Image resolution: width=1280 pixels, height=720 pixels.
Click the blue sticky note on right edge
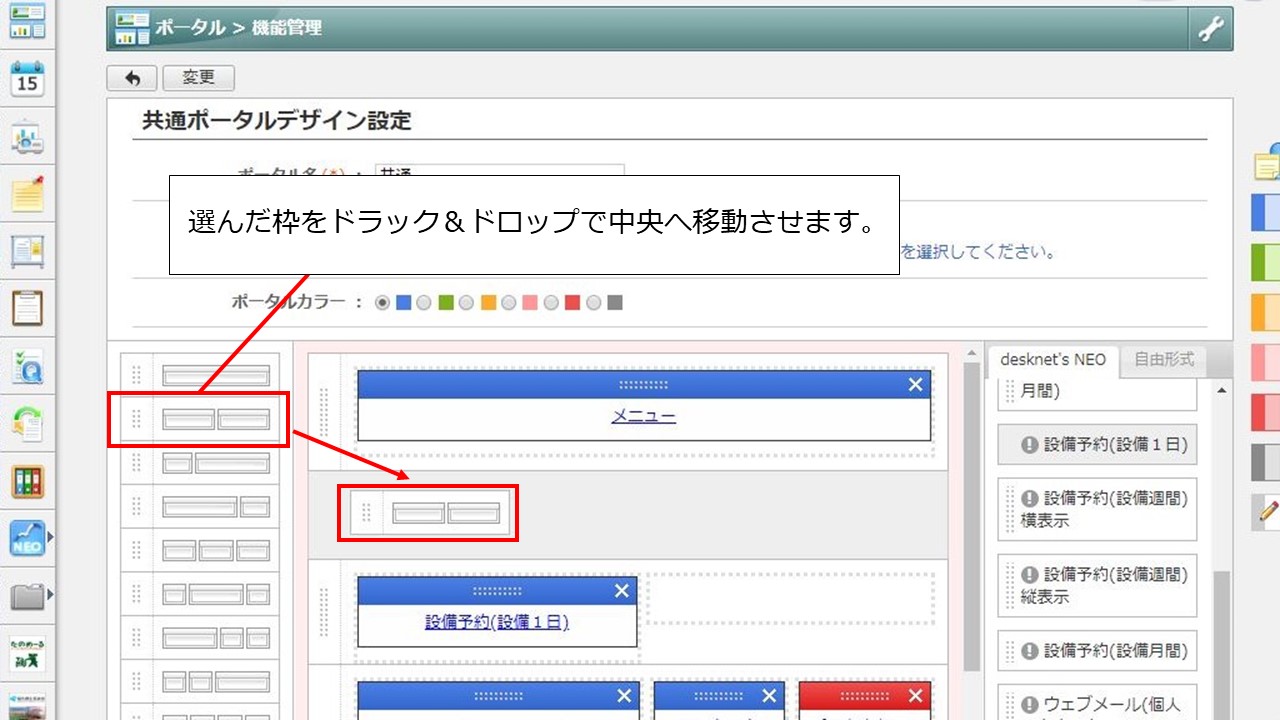click(x=1266, y=212)
